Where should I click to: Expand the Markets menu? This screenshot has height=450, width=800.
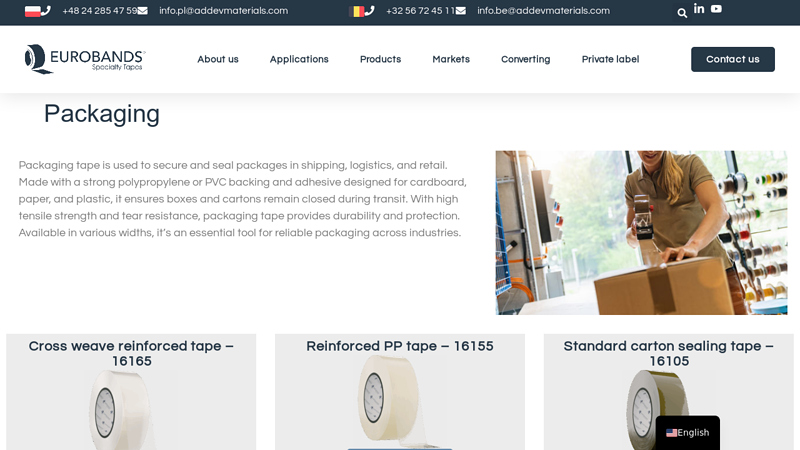point(451,59)
